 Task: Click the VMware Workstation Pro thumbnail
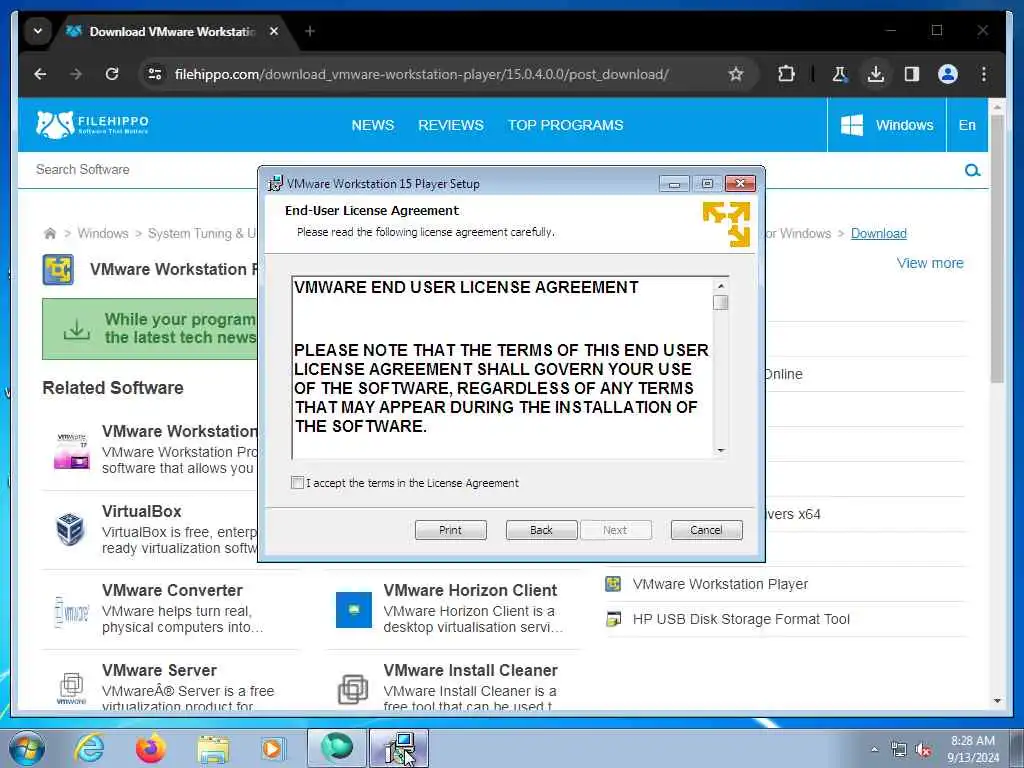[x=71, y=451]
